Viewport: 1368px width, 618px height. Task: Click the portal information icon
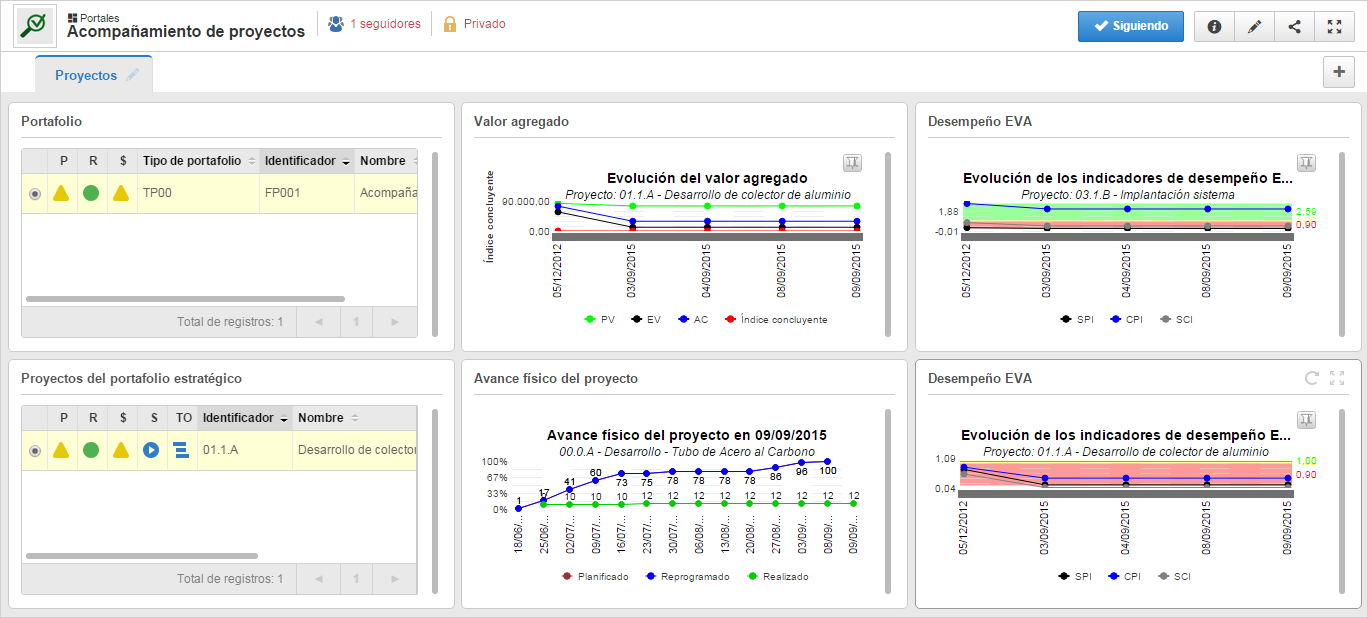[1214, 27]
